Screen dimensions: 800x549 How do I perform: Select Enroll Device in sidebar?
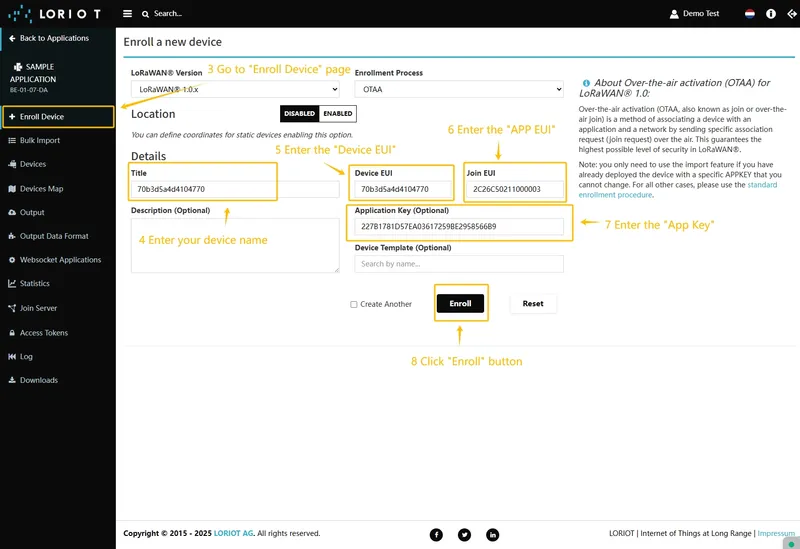(x=58, y=117)
